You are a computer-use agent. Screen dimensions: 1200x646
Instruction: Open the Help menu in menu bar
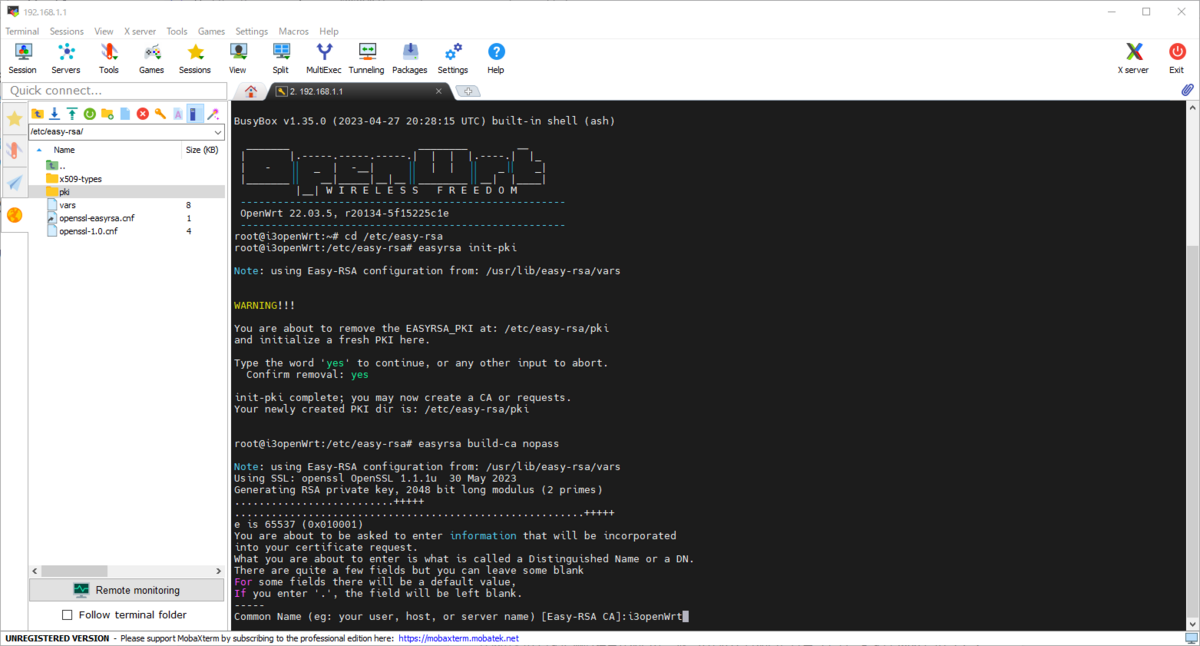[x=329, y=31]
